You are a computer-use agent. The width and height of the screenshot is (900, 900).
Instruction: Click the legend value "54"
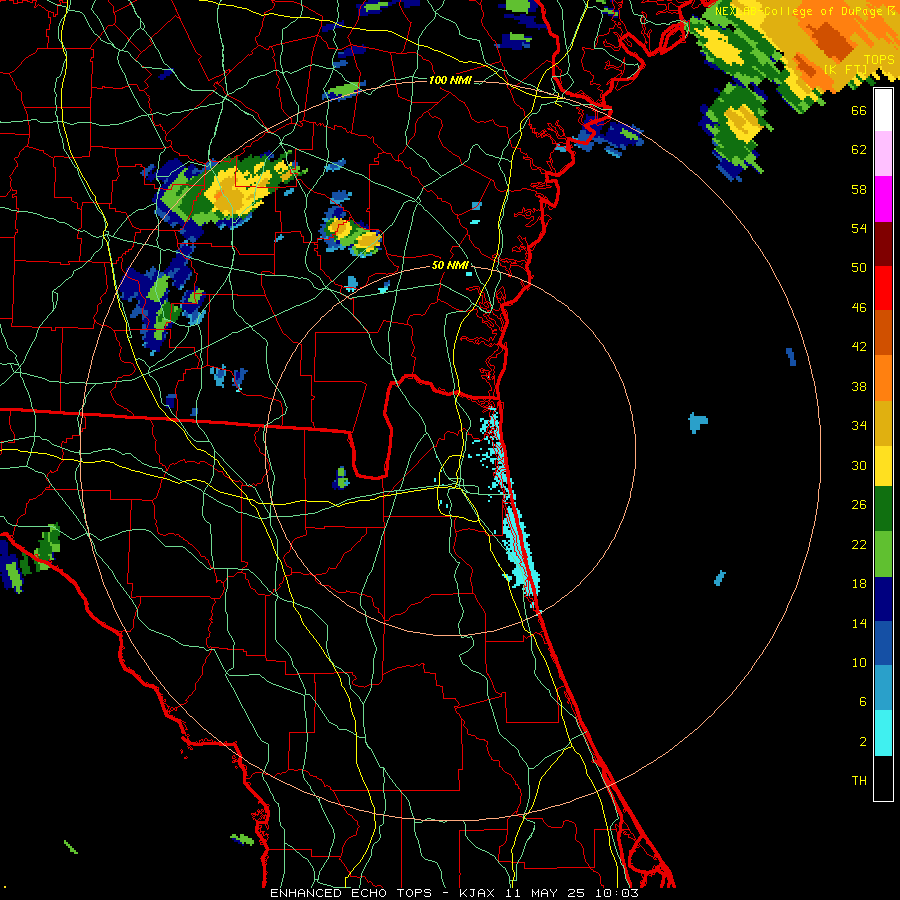point(859,228)
